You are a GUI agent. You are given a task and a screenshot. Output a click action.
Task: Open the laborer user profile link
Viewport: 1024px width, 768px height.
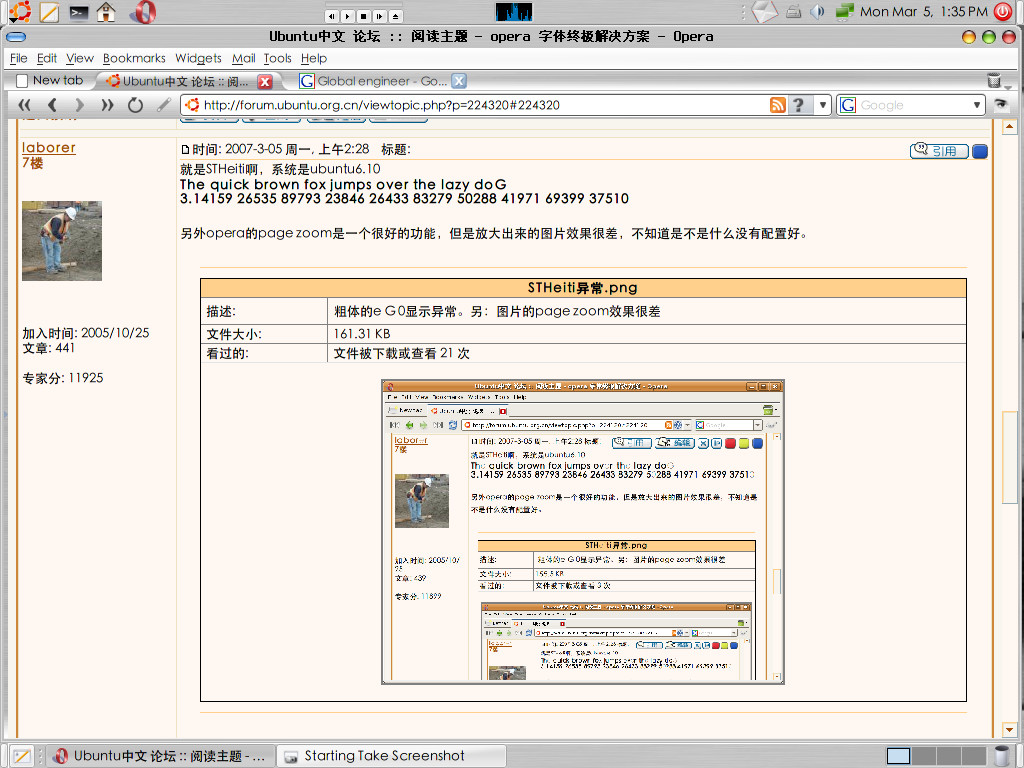[x=49, y=148]
